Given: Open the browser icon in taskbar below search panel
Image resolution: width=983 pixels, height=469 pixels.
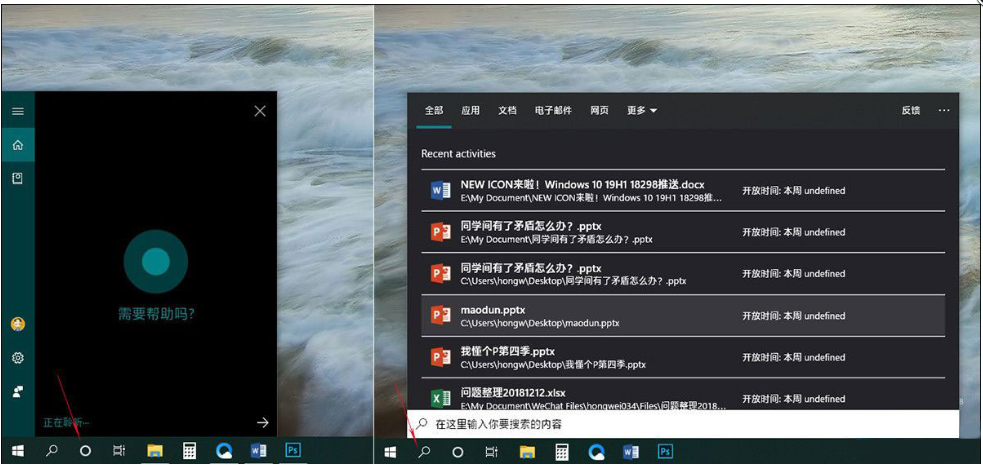Looking at the screenshot, I should click(596, 451).
